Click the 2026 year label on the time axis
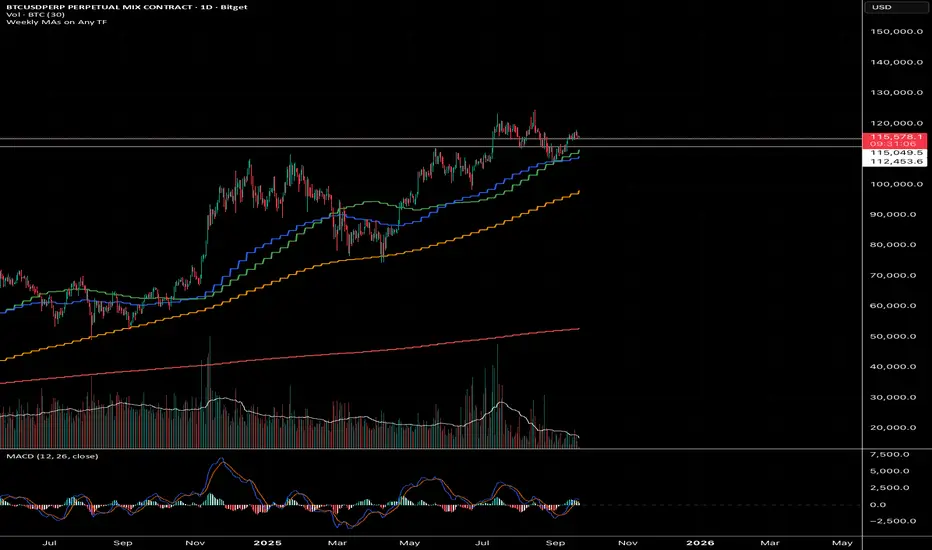The width and height of the screenshot is (932, 550). 700,543
